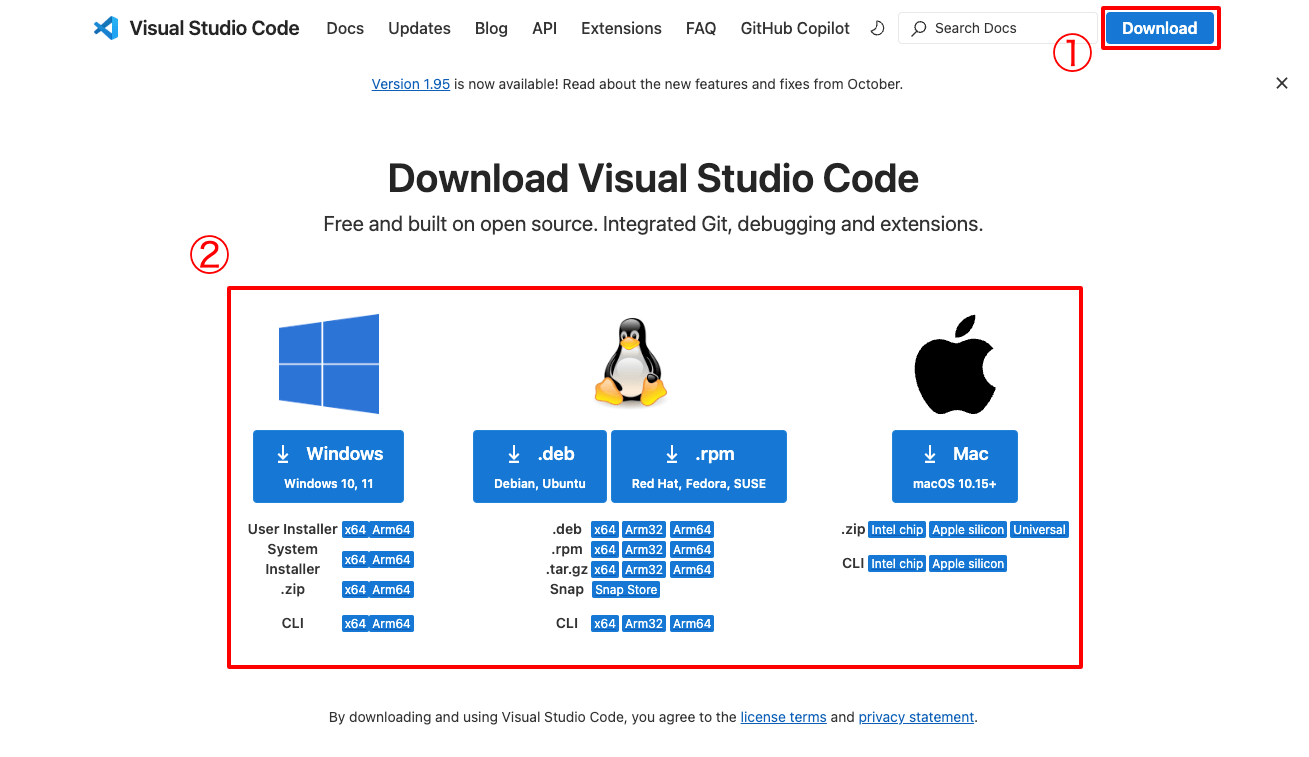This screenshot has height=757, width=1309.
Task: Open the Snap Store badge
Action: coord(625,589)
